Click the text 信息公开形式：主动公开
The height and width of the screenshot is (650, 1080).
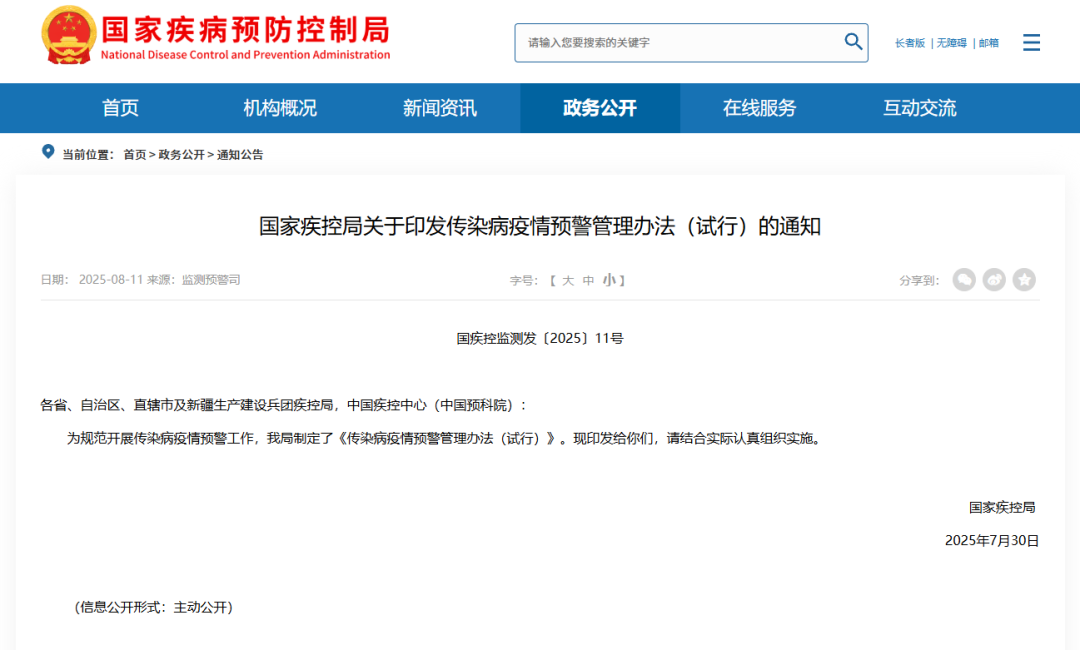pyautogui.click(x=154, y=607)
